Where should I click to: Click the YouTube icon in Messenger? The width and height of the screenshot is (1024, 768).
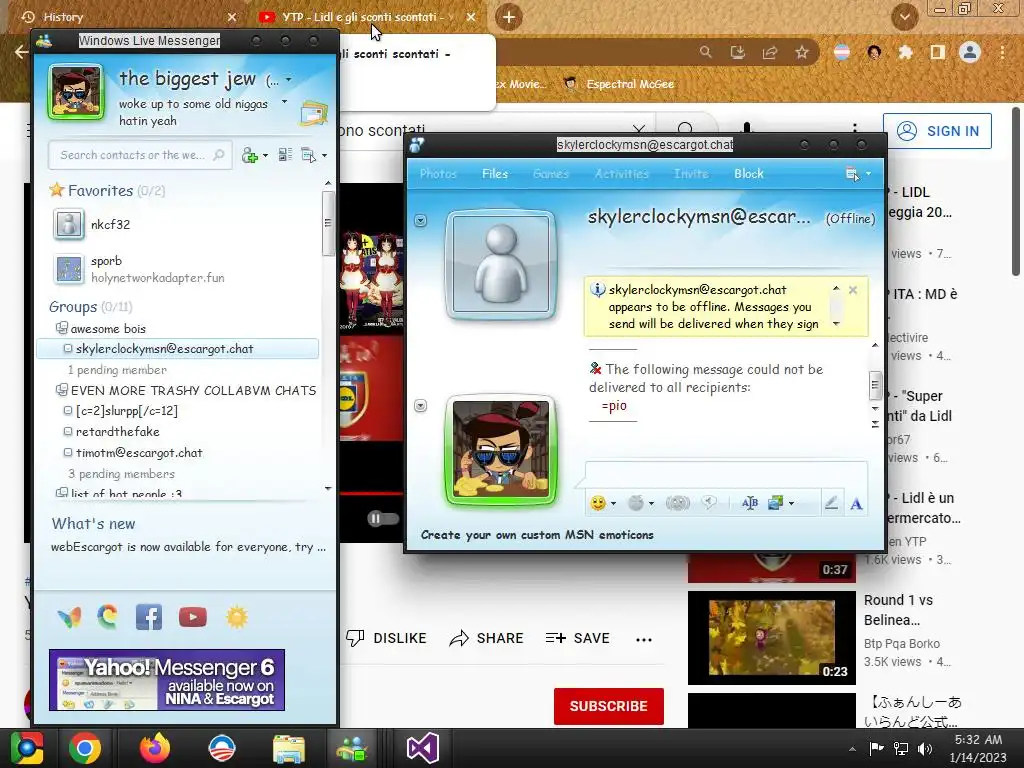(193, 617)
